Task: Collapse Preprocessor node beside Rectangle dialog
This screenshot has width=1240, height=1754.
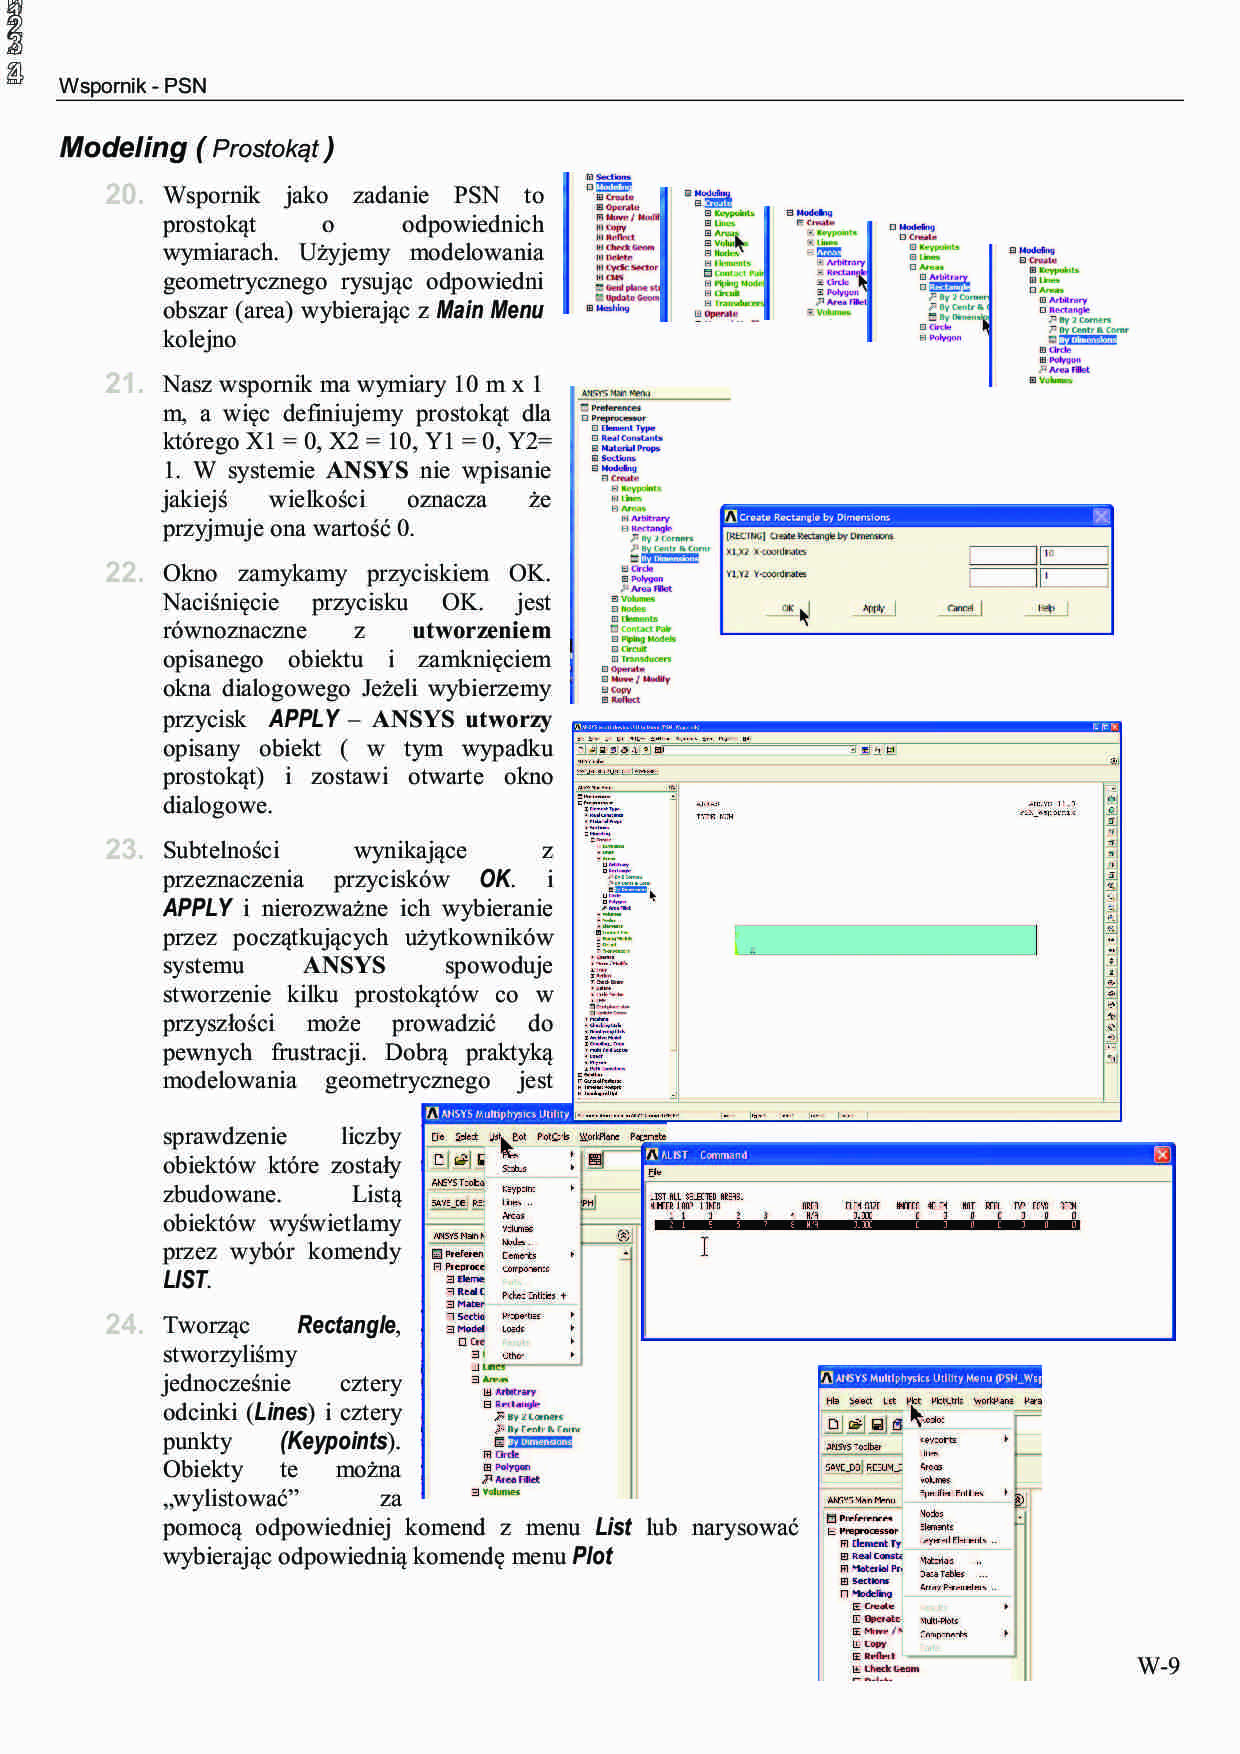Action: [585, 418]
